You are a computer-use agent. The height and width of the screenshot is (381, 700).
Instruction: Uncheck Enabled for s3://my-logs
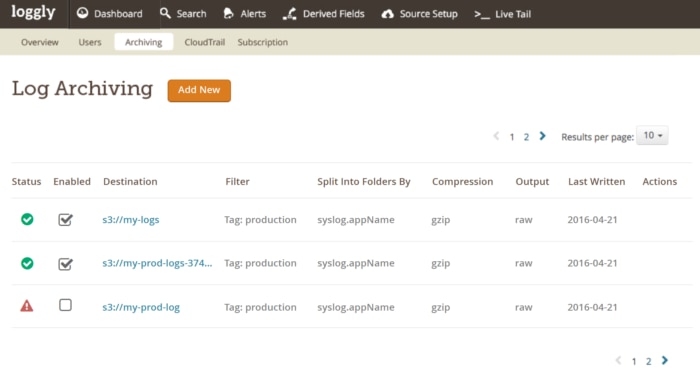[65, 219]
